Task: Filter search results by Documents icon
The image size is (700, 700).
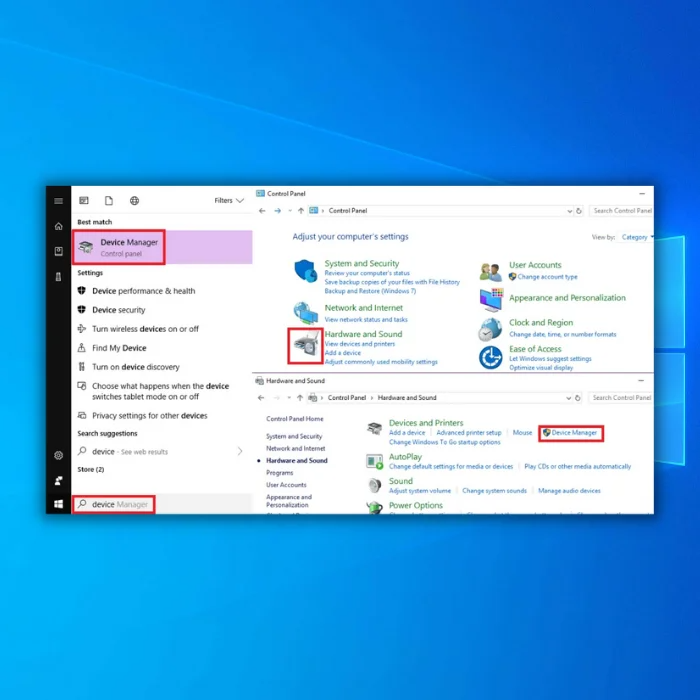Action: [109, 200]
